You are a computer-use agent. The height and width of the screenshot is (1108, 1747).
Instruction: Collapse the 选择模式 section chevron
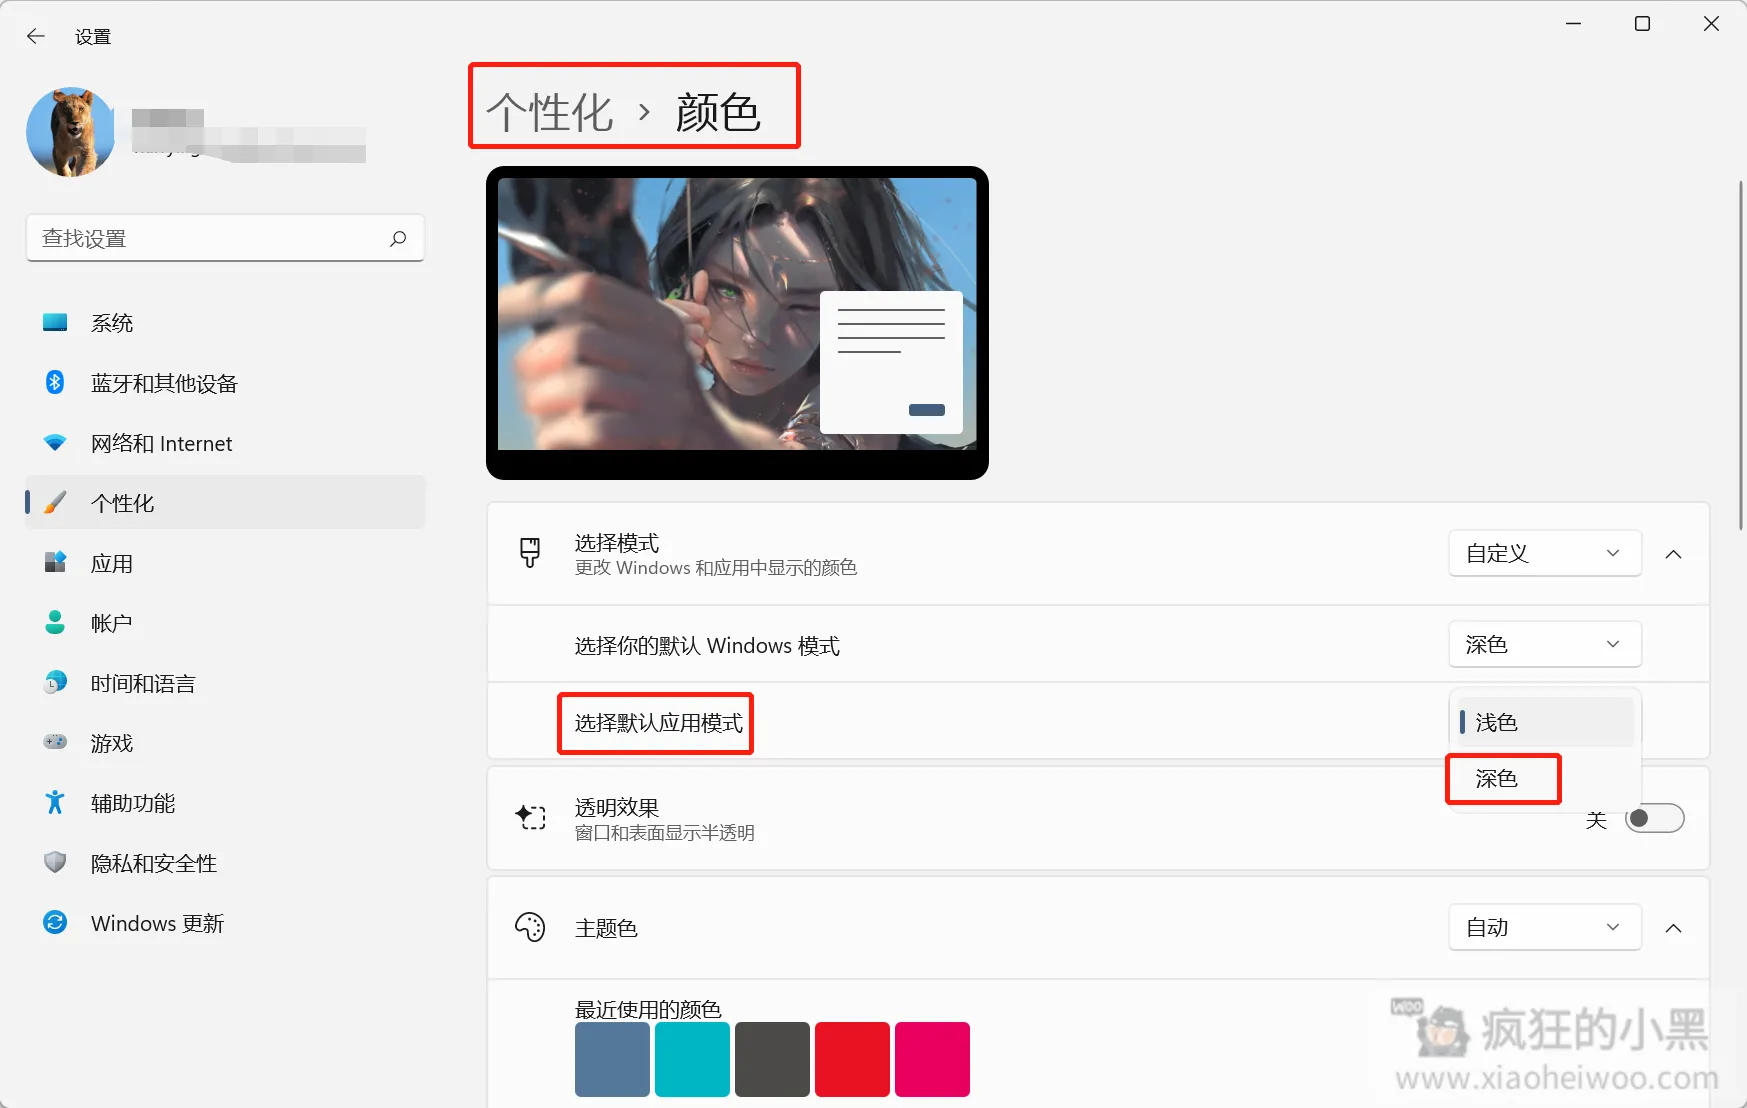point(1673,554)
